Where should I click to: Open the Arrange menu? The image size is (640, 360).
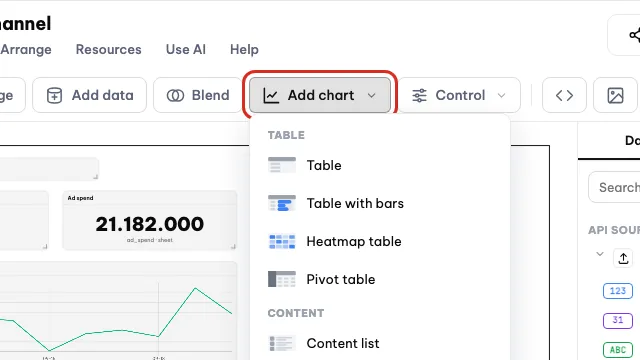pos(26,49)
